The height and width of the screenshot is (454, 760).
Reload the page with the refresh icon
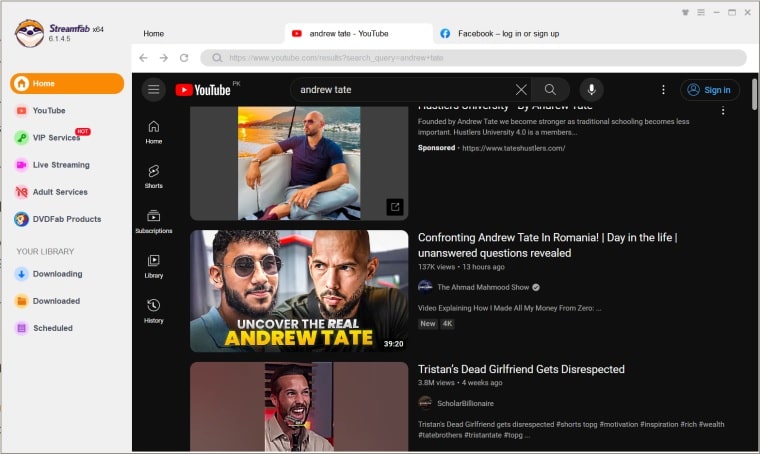184,58
